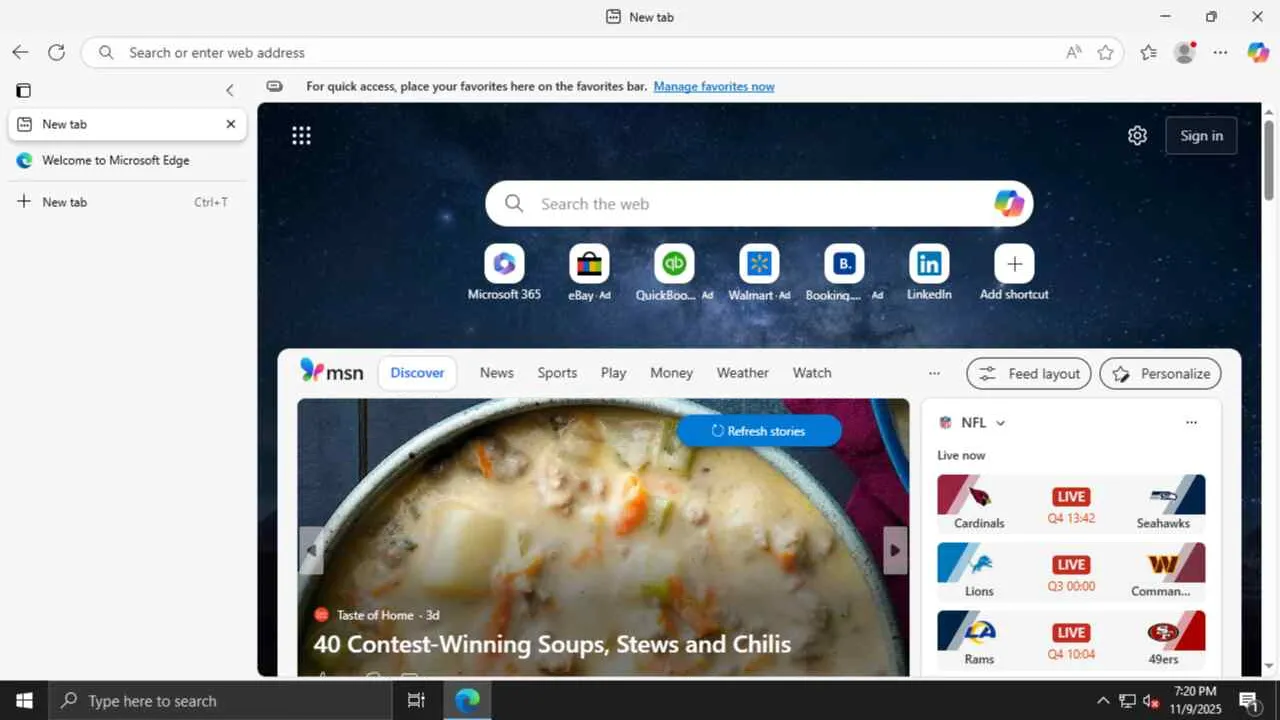
Task: Open the Feed layout options
Action: 1029,374
